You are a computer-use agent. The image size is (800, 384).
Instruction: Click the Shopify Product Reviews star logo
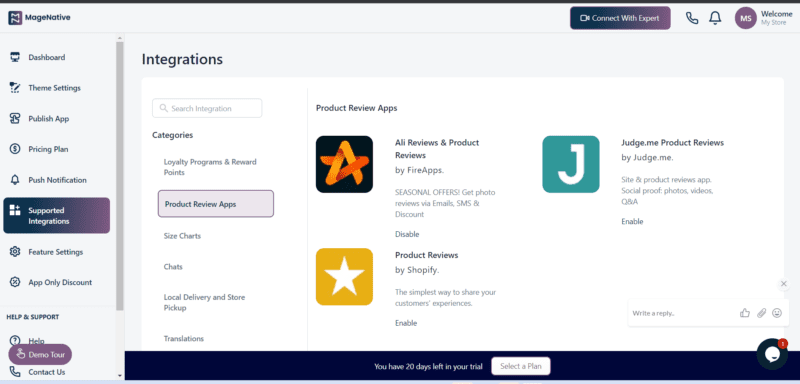[x=344, y=276]
